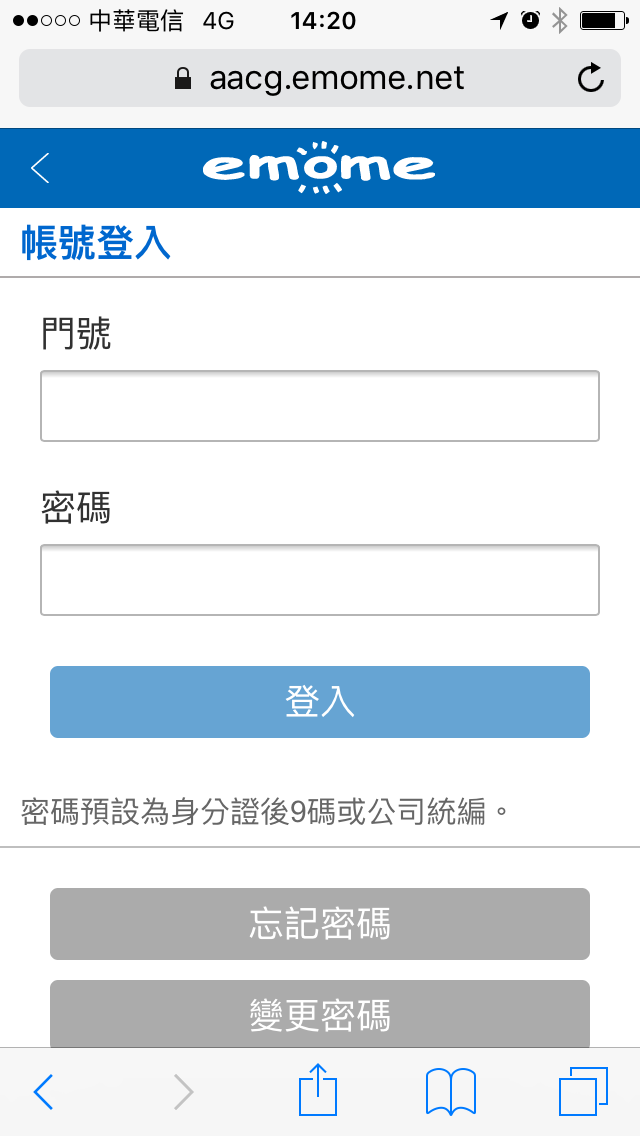Open the Safari bookmarks book icon
640x1136 pixels.
click(x=451, y=1092)
